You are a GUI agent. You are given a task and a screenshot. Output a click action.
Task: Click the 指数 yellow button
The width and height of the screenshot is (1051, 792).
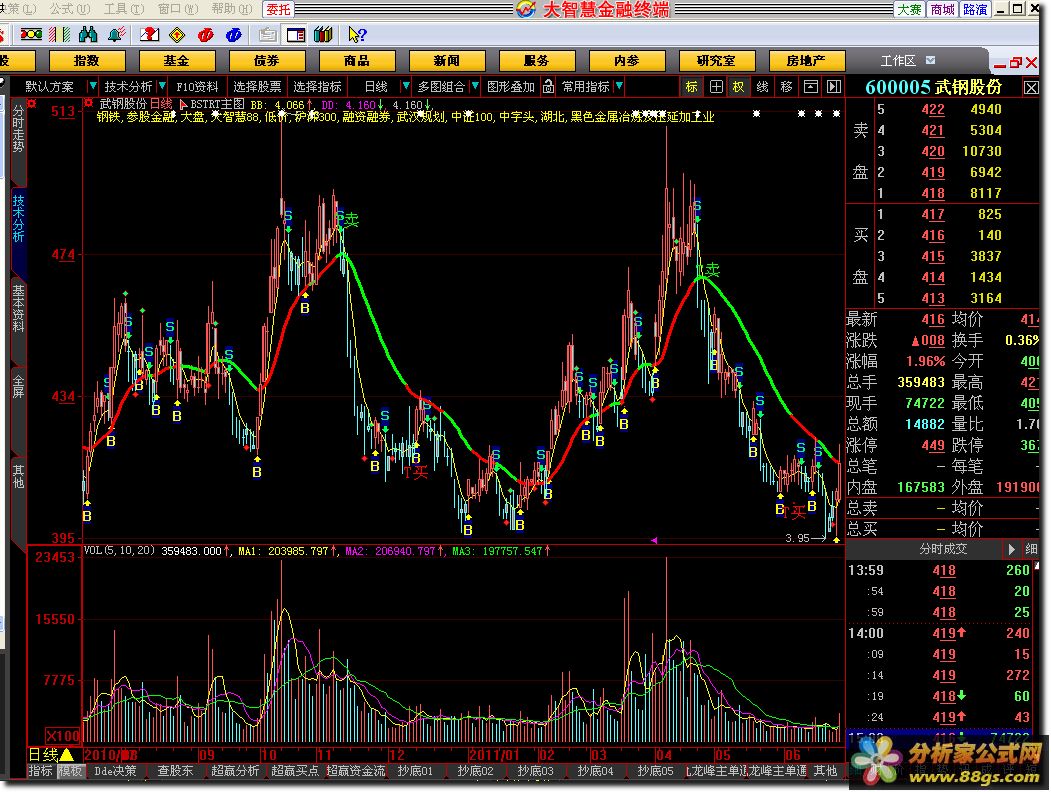click(x=86, y=60)
